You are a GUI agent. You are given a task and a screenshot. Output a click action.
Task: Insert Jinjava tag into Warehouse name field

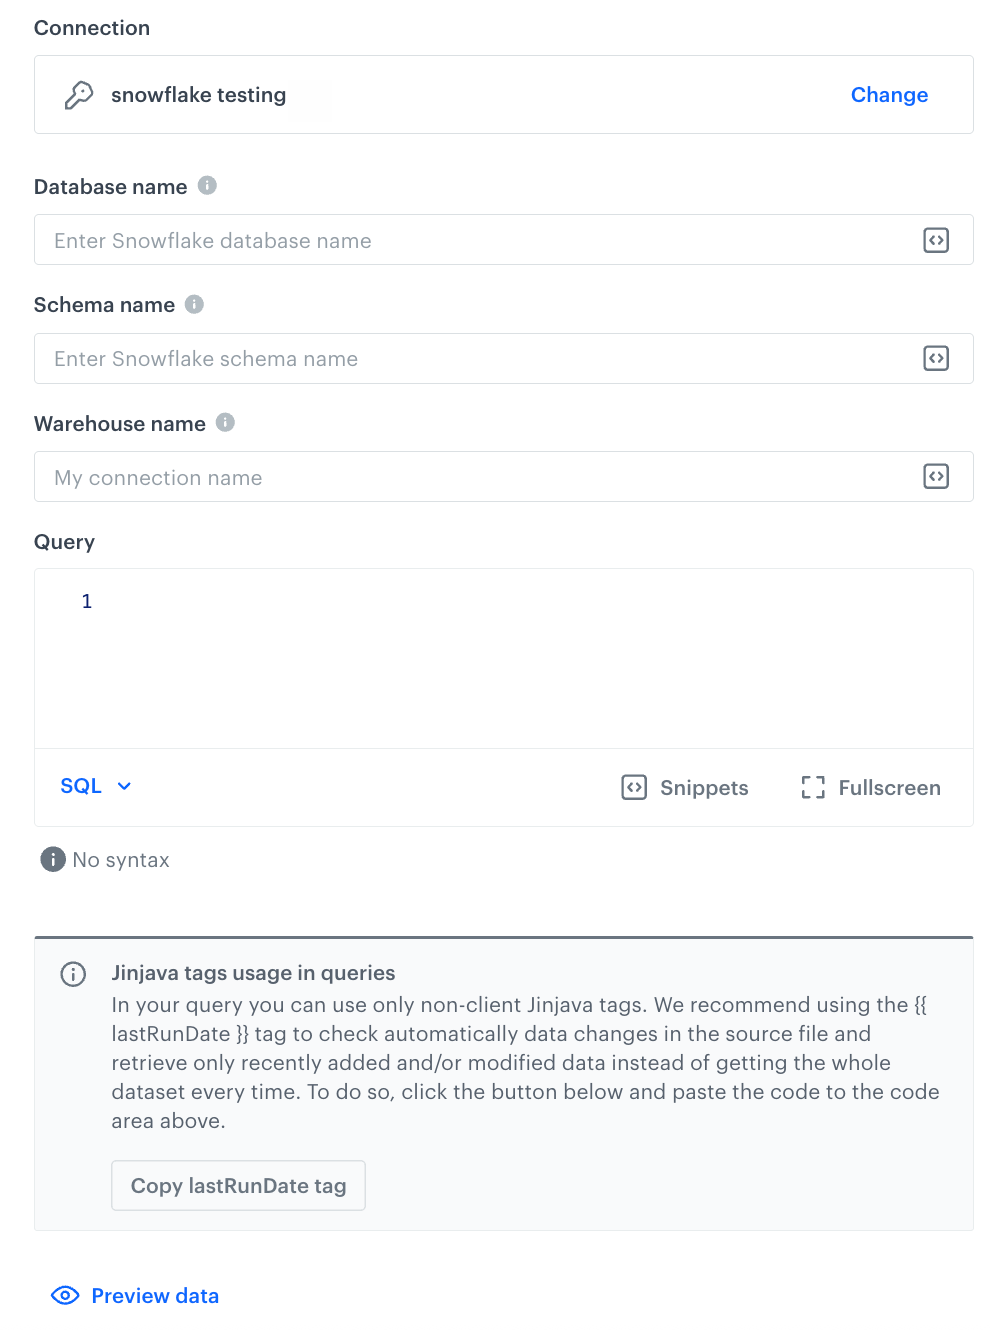(x=936, y=477)
